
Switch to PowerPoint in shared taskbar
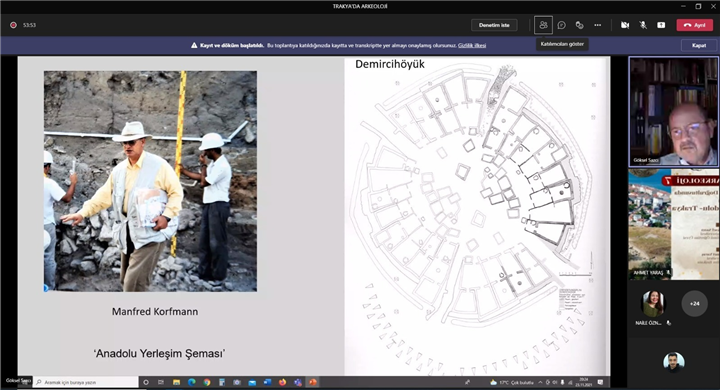[x=313, y=382]
